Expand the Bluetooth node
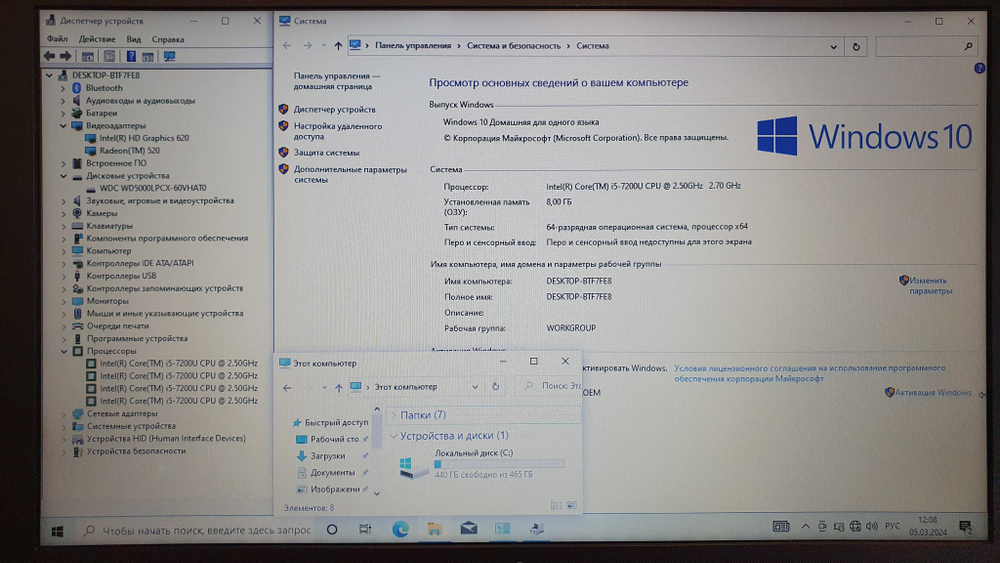Image resolution: width=1000 pixels, height=563 pixels. tap(63, 88)
